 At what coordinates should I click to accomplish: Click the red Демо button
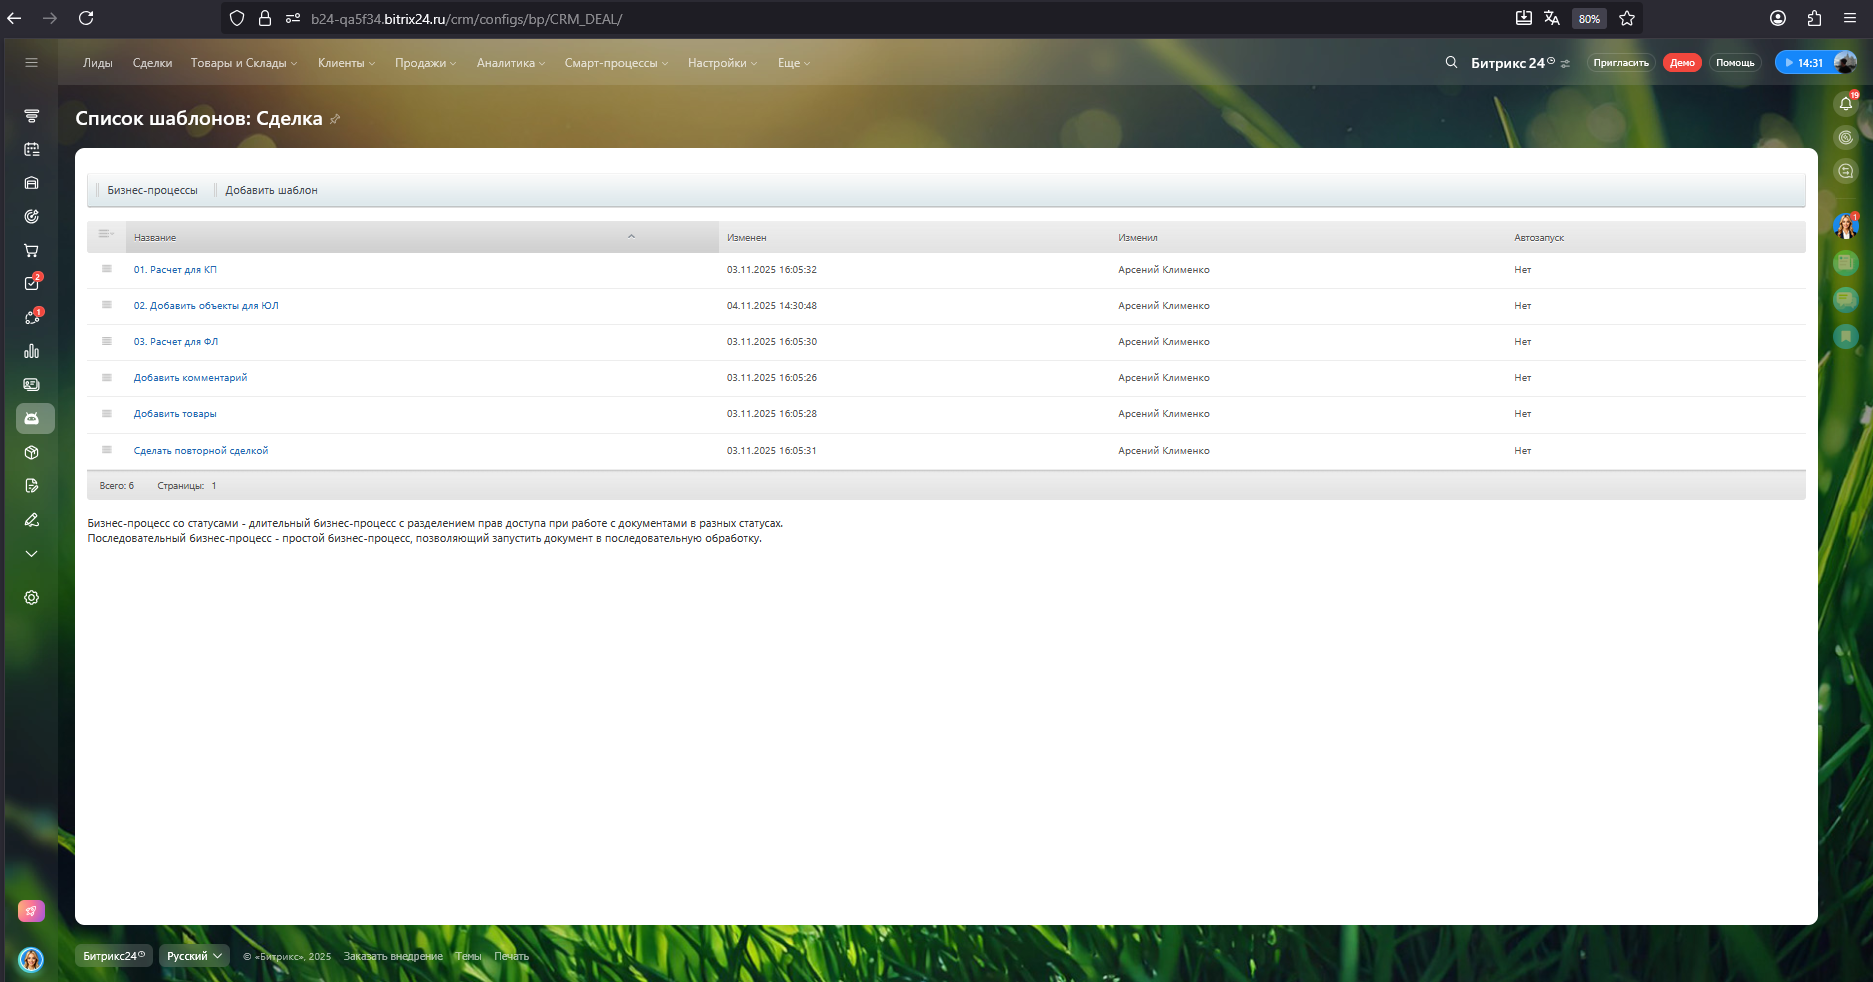1682,63
